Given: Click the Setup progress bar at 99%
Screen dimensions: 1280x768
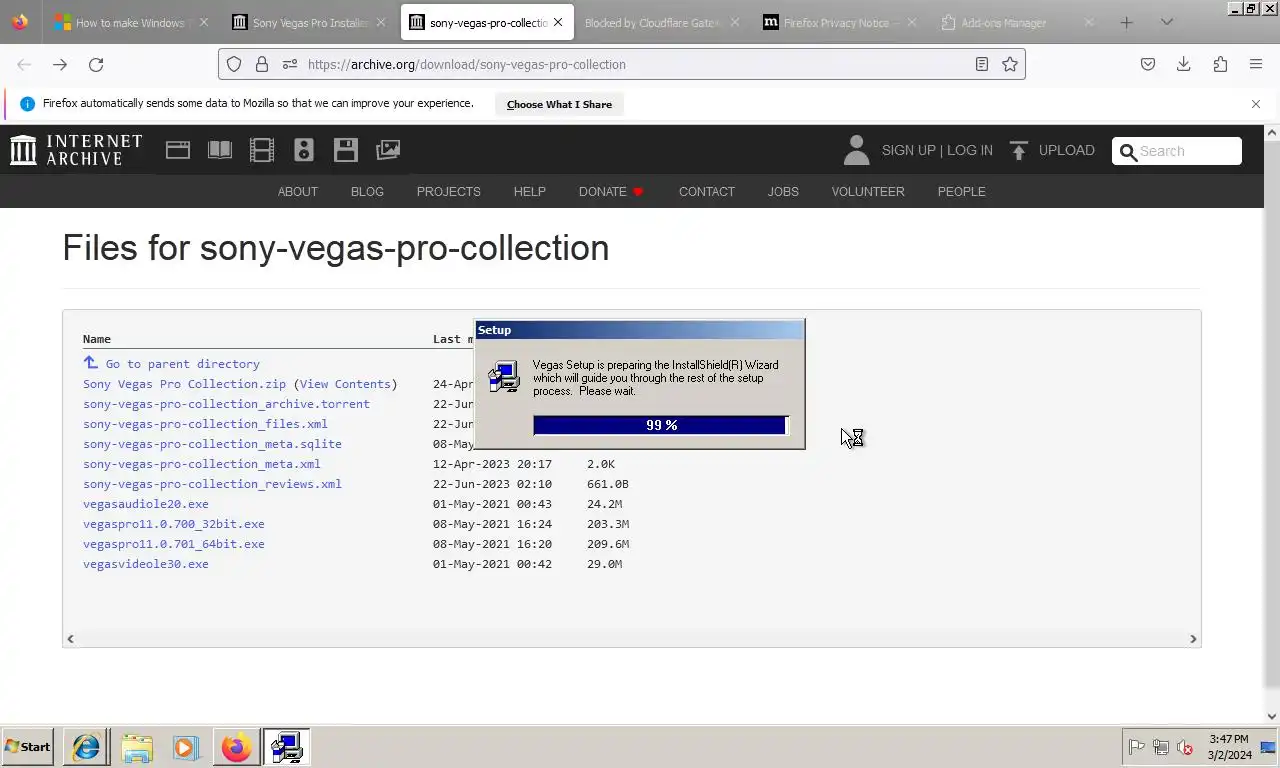Looking at the screenshot, I should tap(661, 425).
